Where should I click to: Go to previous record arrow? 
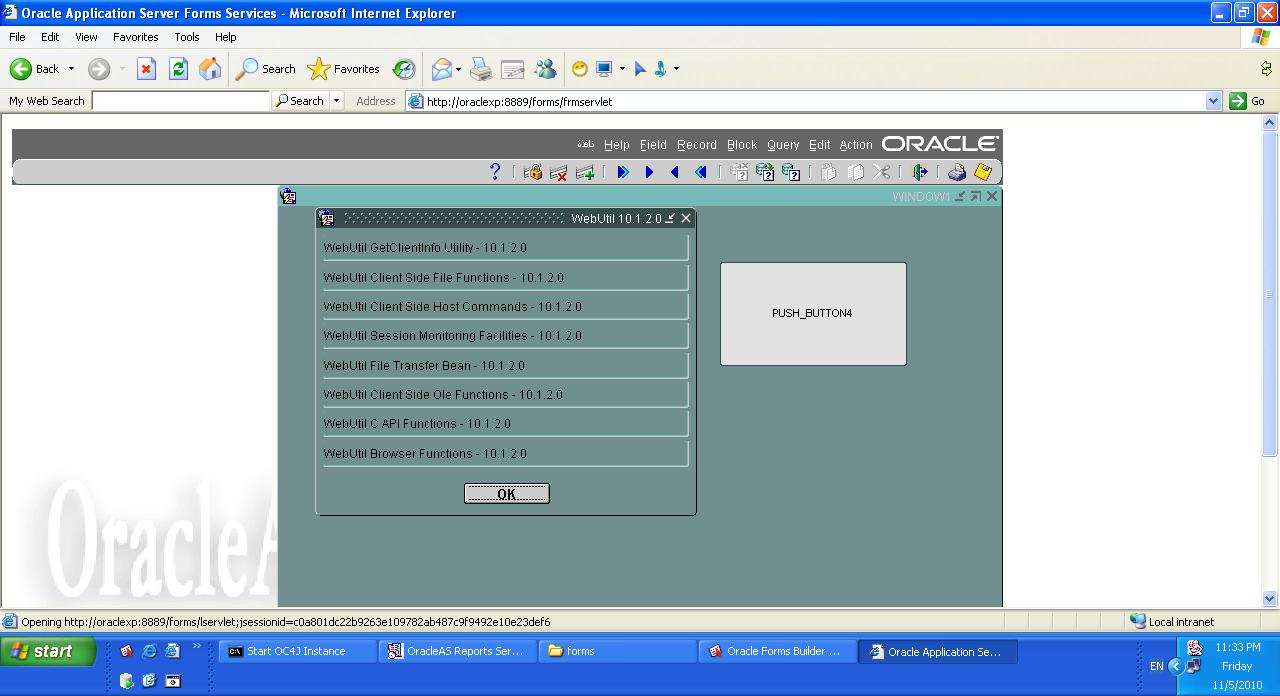point(675,172)
